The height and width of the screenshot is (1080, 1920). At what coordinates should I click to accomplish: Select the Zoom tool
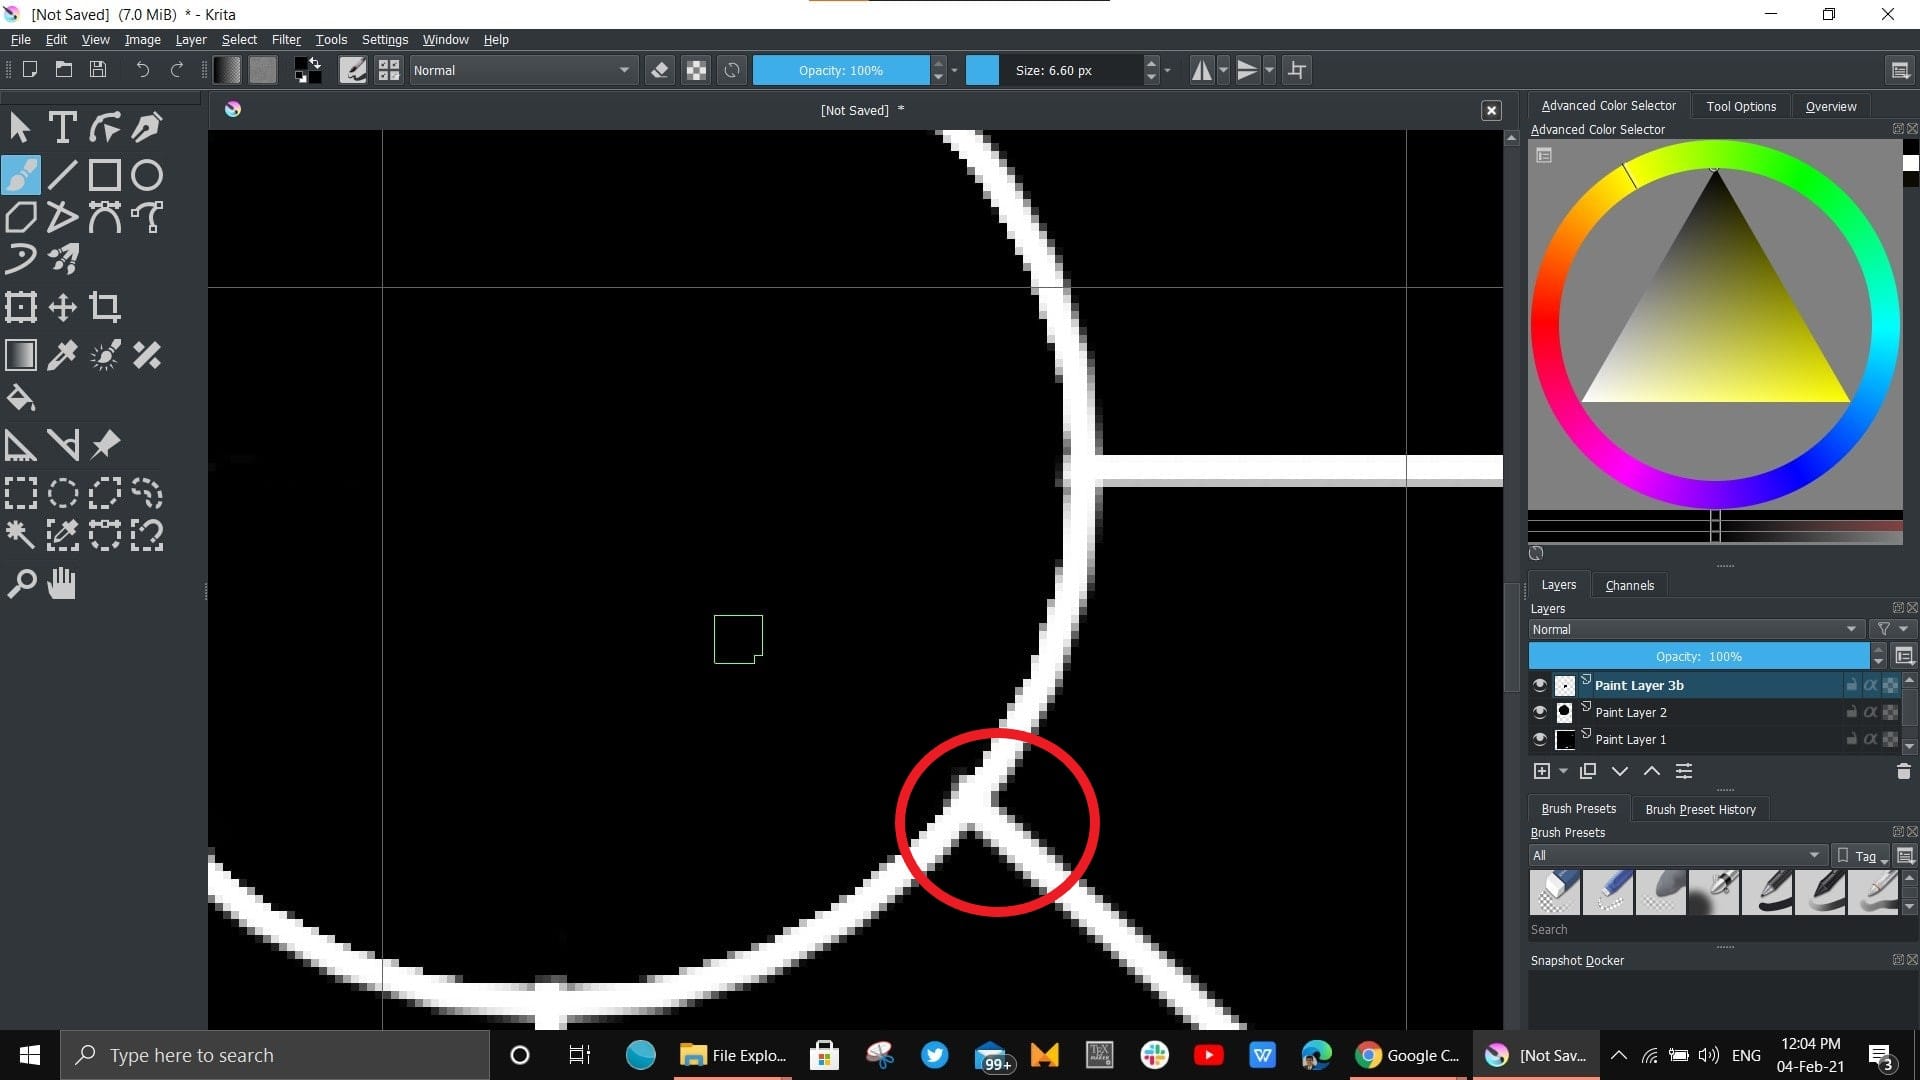point(21,583)
